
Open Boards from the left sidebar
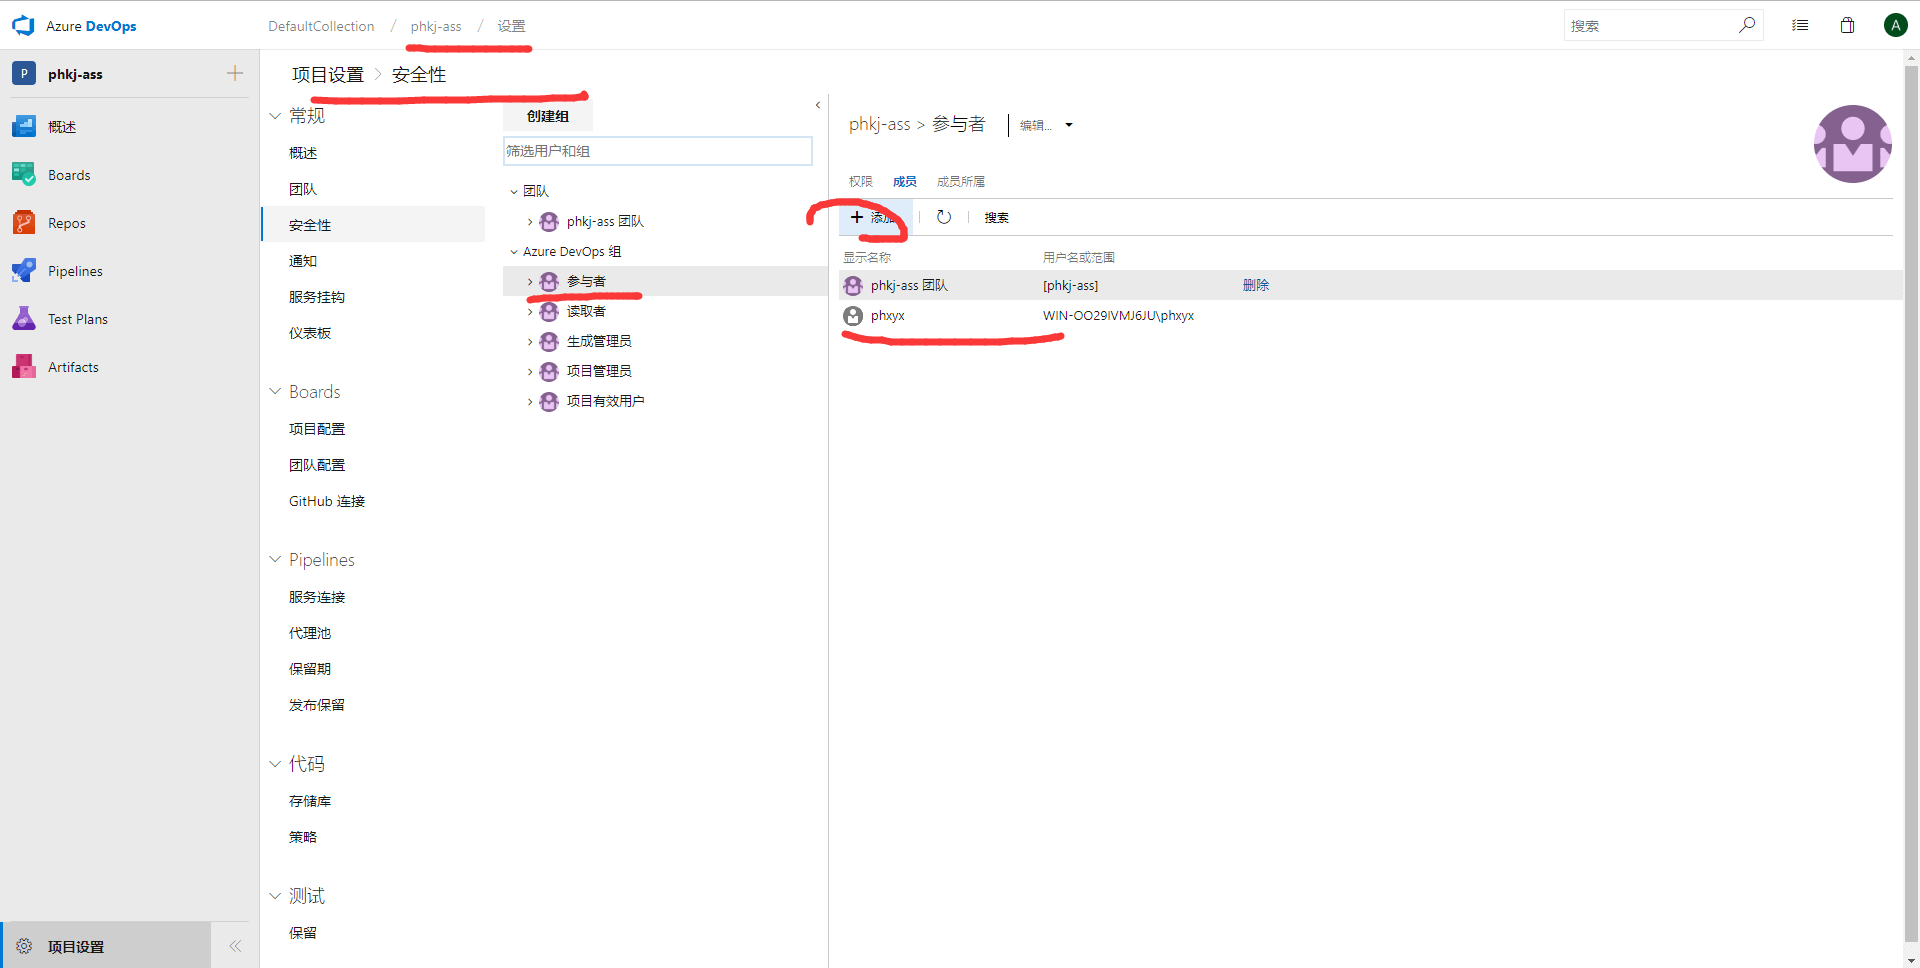pyautogui.click(x=69, y=175)
